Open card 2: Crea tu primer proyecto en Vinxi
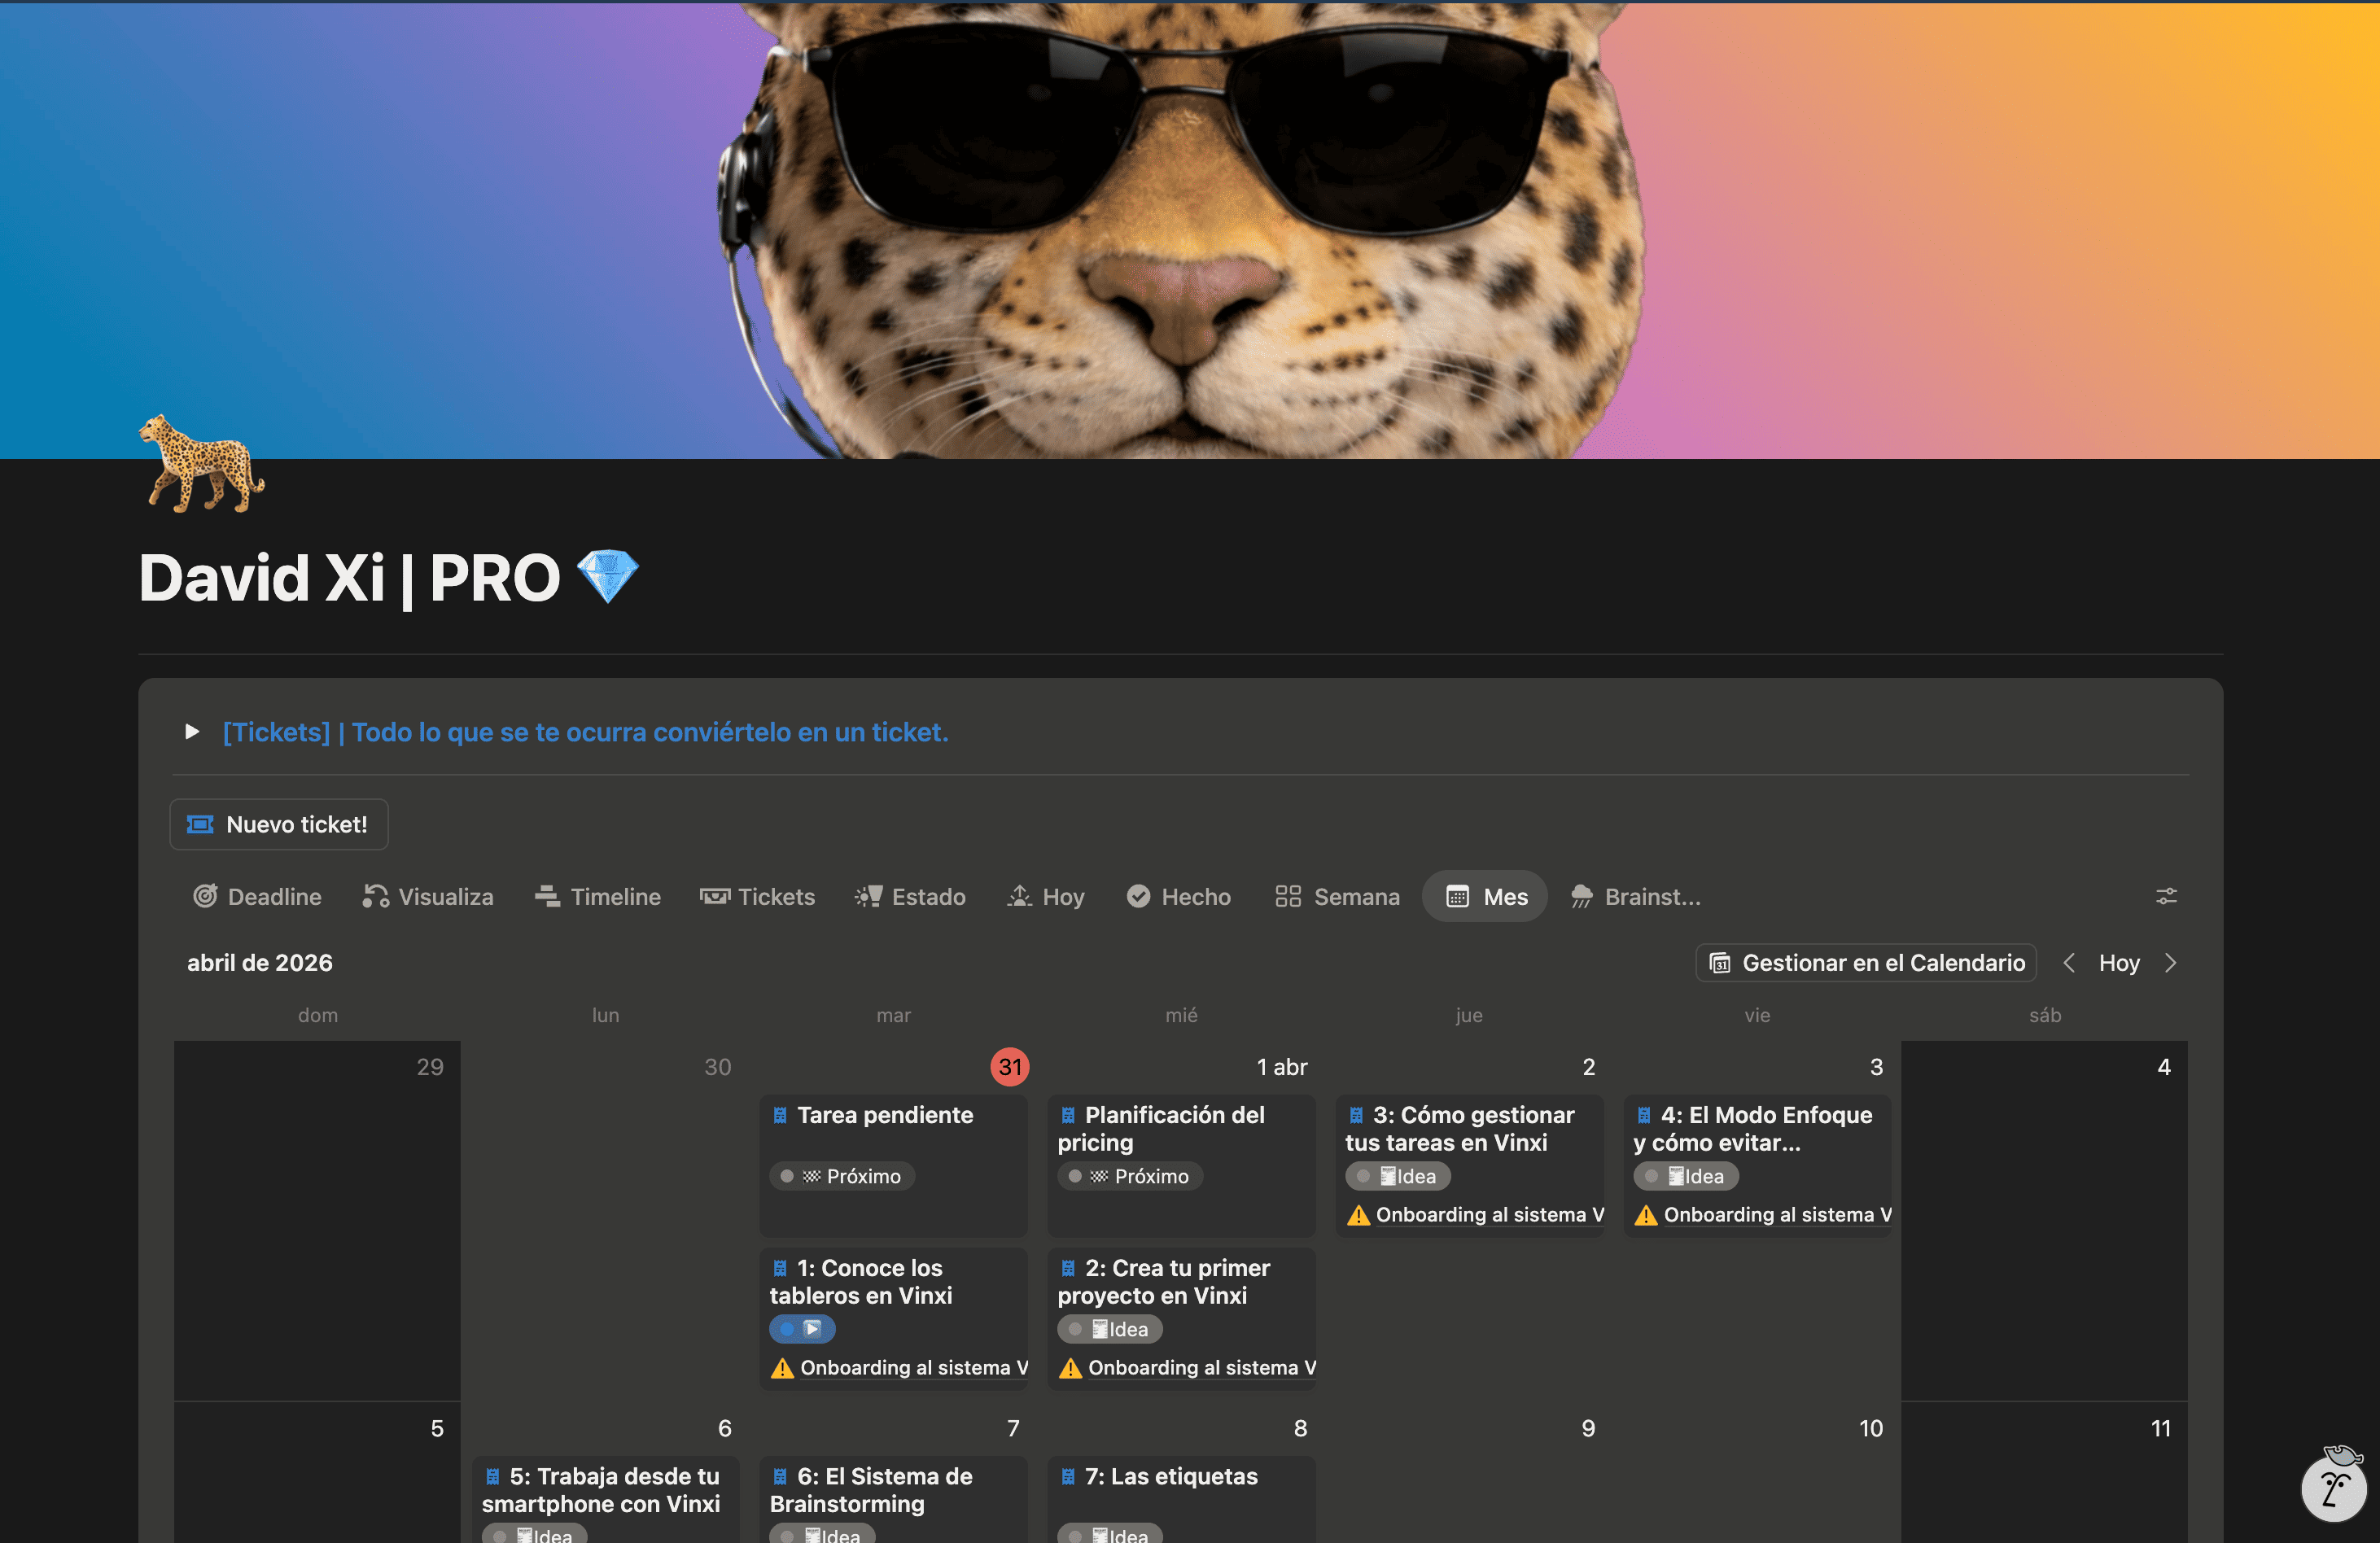 1182,1318
